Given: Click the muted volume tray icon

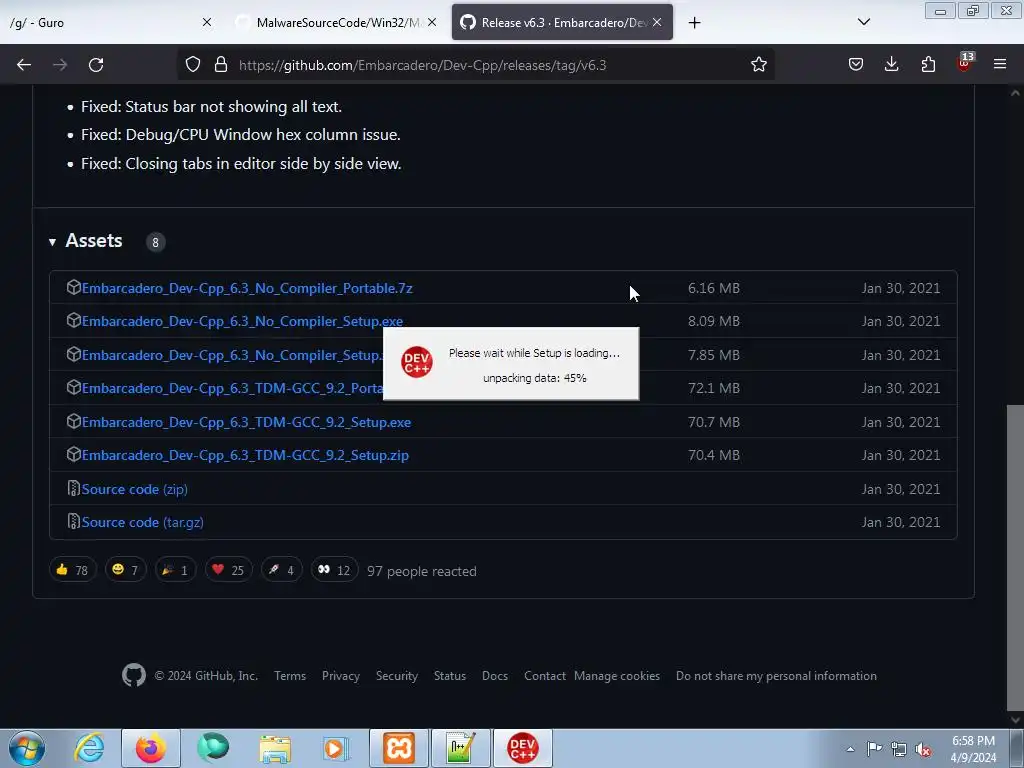Looking at the screenshot, I should point(923,749).
